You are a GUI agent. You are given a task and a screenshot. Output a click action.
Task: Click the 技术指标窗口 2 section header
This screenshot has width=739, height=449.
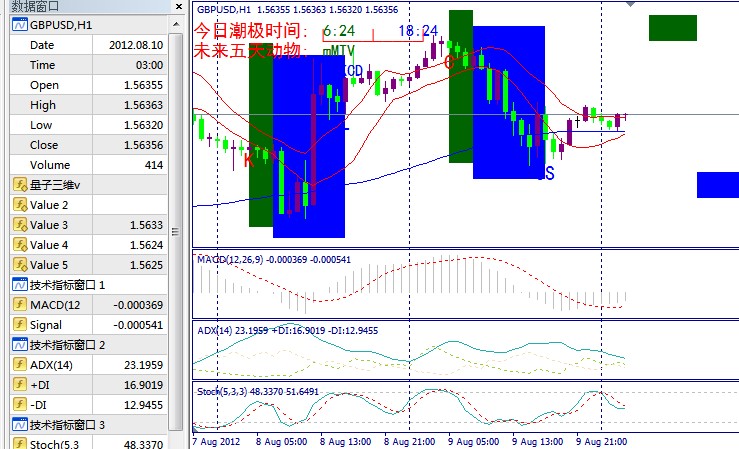(x=67, y=345)
